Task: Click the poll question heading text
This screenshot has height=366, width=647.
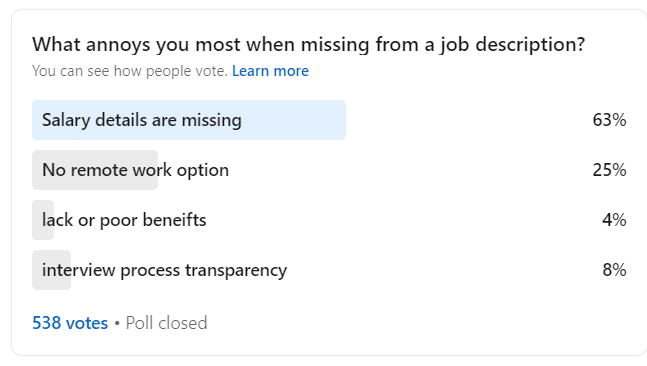Action: click(x=309, y=45)
